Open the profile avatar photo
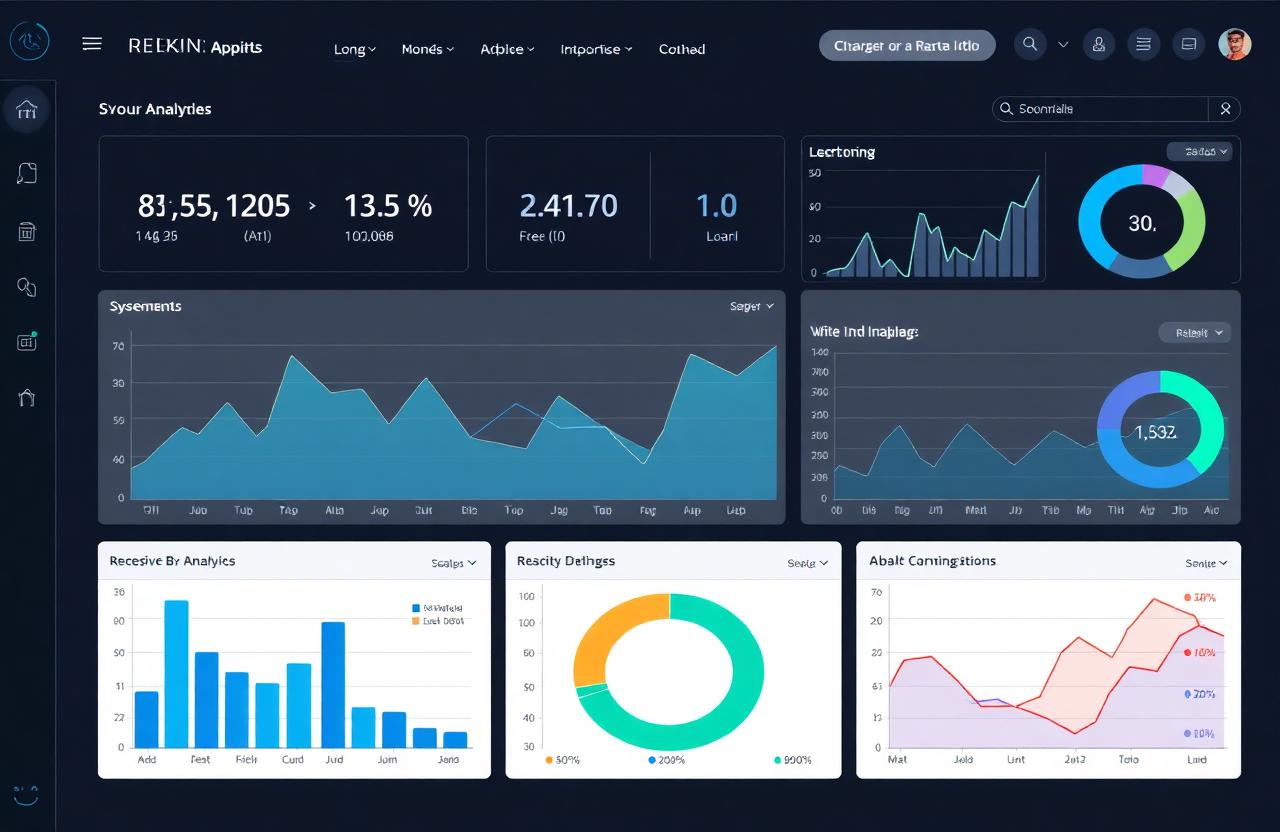The image size is (1280, 832). [1235, 44]
